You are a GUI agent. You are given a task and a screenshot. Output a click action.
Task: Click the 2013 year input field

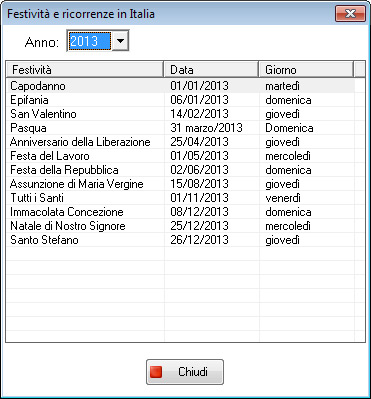(90, 41)
